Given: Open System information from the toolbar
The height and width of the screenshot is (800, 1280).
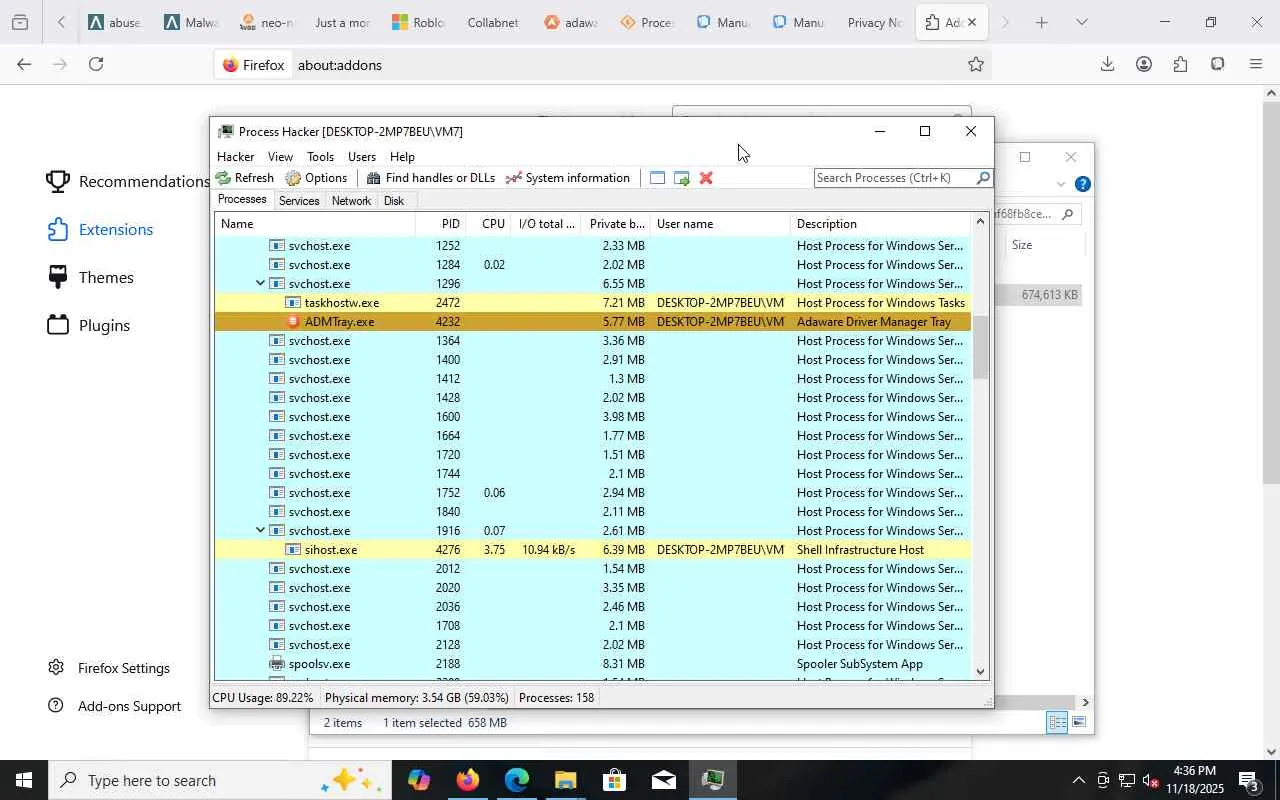Looking at the screenshot, I should [x=568, y=178].
